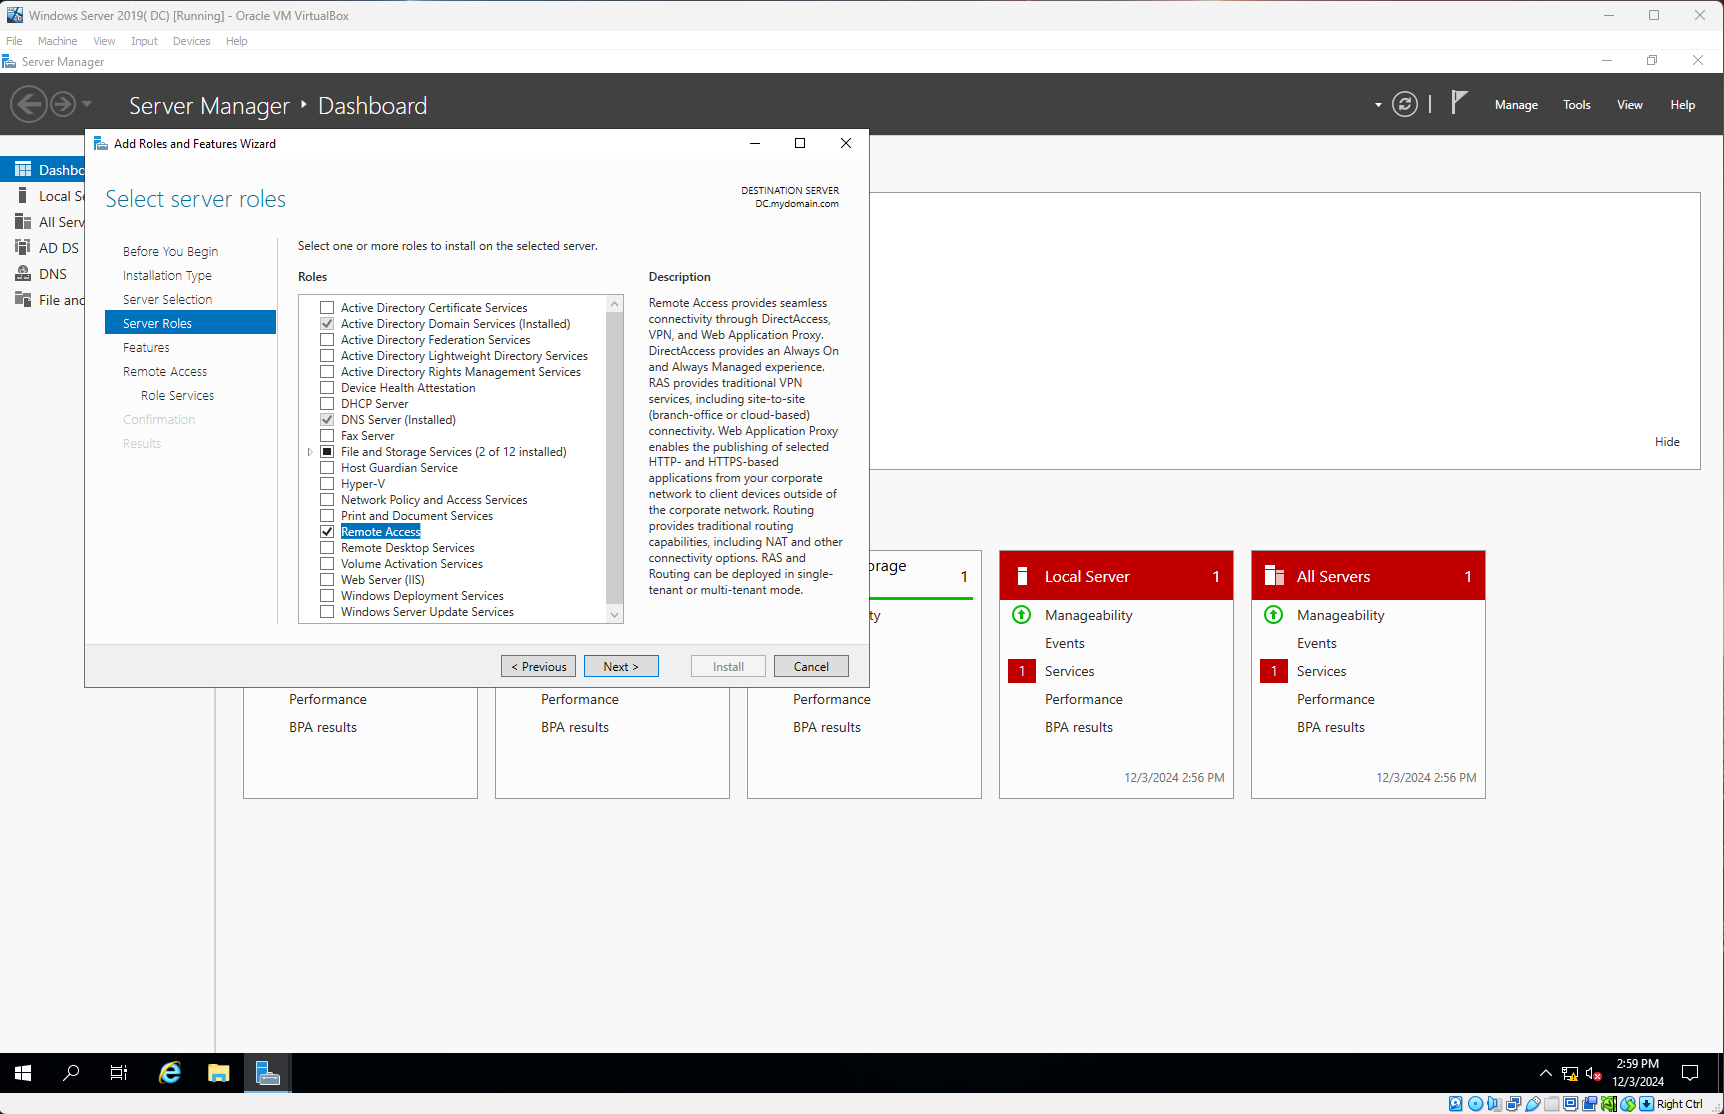Check Remote Desktop Services
Viewport: 1724px width, 1114px height.
click(x=327, y=548)
